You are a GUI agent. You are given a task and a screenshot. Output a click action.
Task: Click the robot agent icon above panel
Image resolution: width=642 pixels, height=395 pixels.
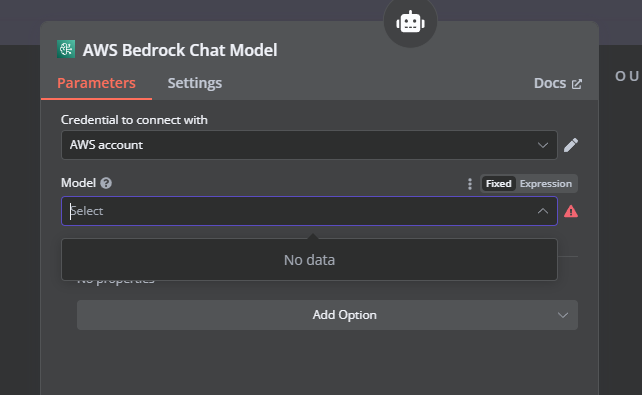pos(410,22)
